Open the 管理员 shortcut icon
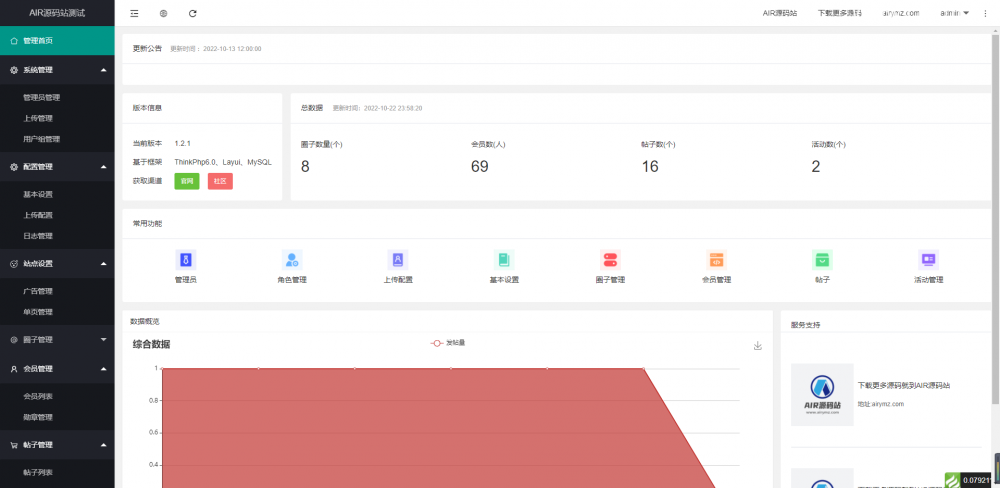Image resolution: width=1000 pixels, height=488 pixels. click(x=186, y=260)
